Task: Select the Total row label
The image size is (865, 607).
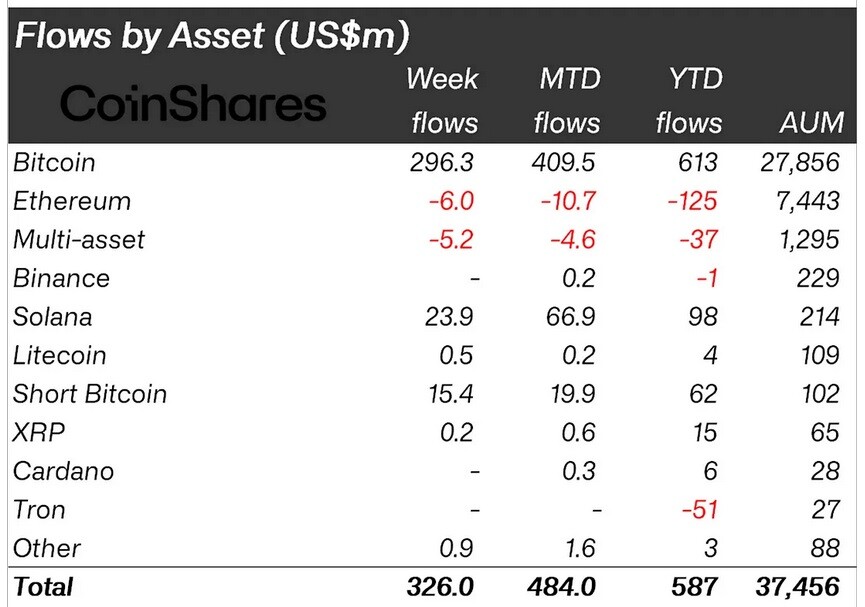Action: (43, 587)
